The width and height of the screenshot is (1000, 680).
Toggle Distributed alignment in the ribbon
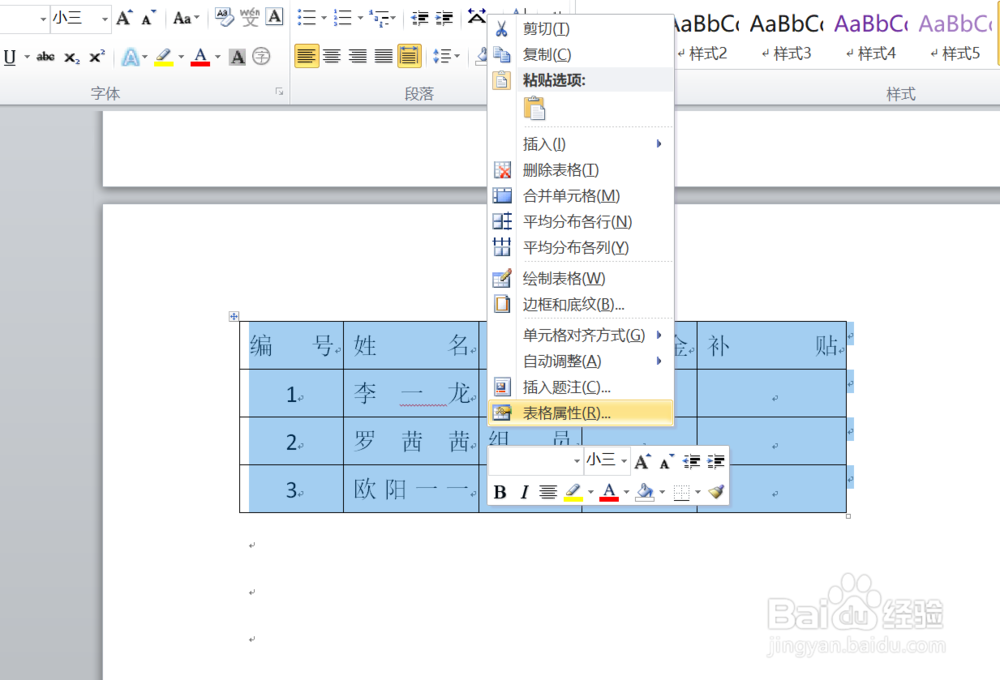pyautogui.click(x=409, y=57)
